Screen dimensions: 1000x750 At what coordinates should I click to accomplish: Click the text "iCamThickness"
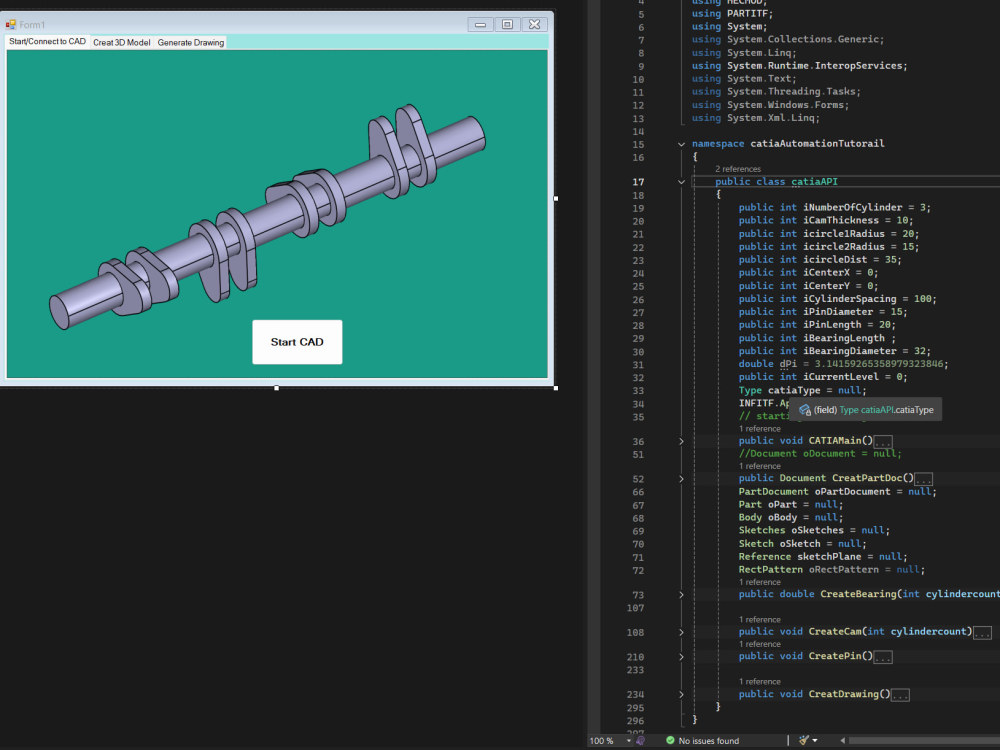(841, 220)
